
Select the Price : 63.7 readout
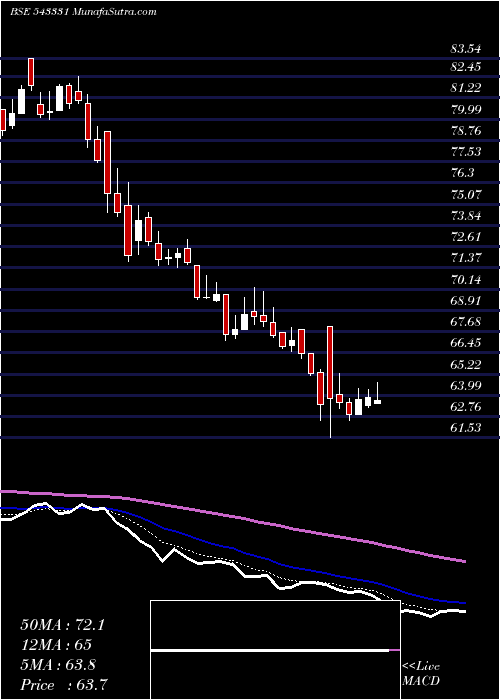point(63,684)
